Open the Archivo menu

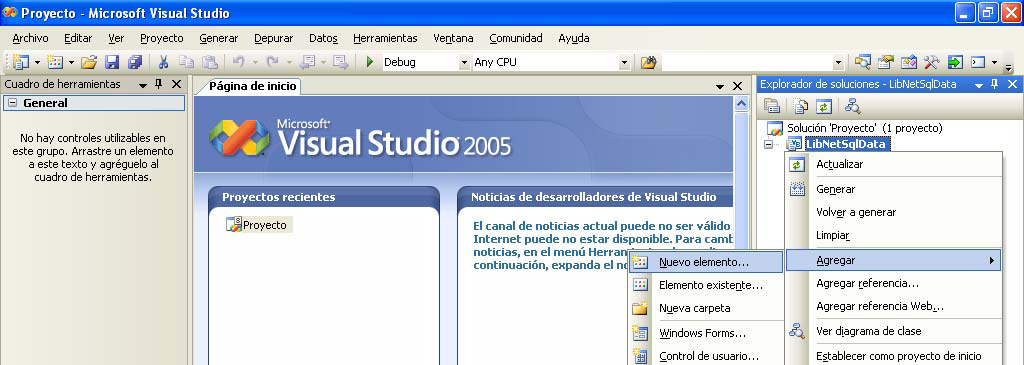pyautogui.click(x=30, y=38)
